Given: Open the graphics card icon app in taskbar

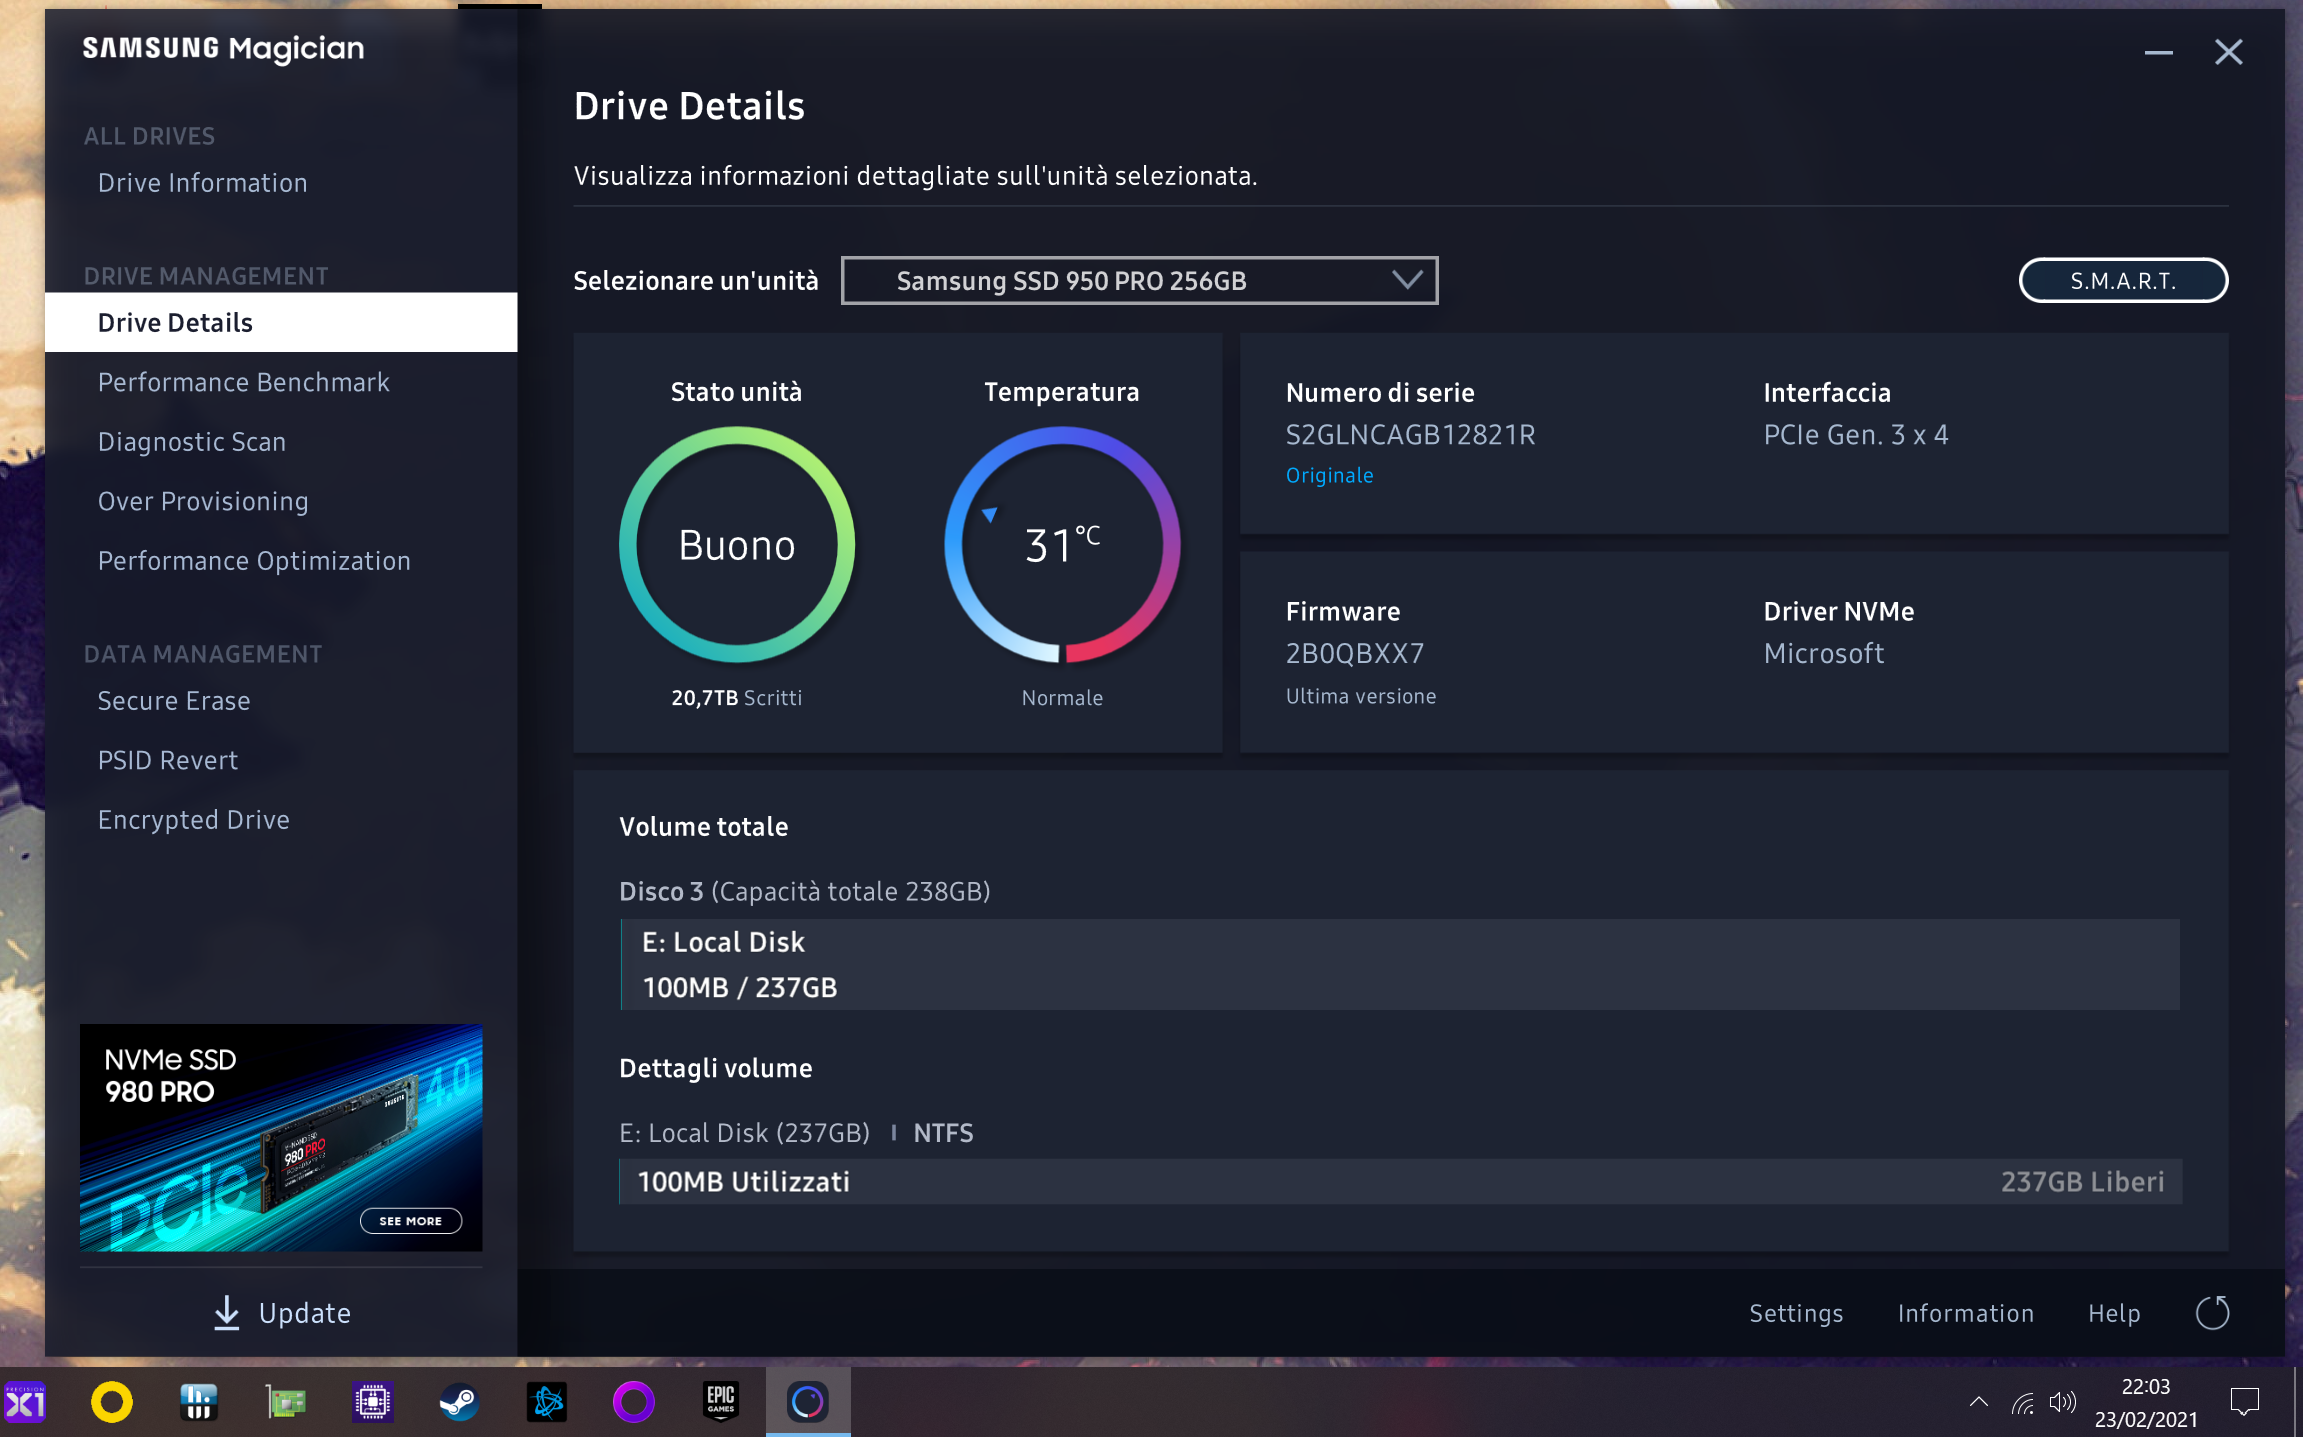Looking at the screenshot, I should click(x=286, y=1402).
